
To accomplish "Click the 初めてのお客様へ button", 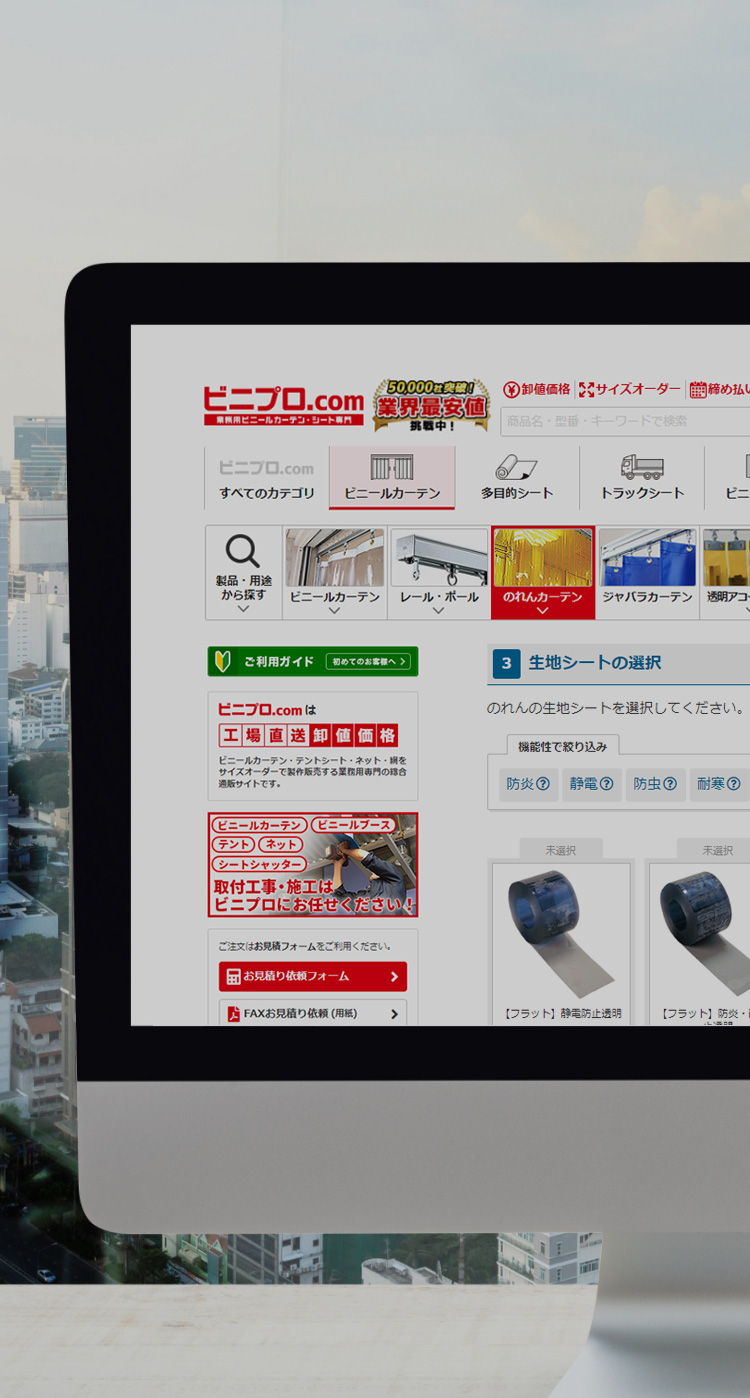I will point(368,661).
